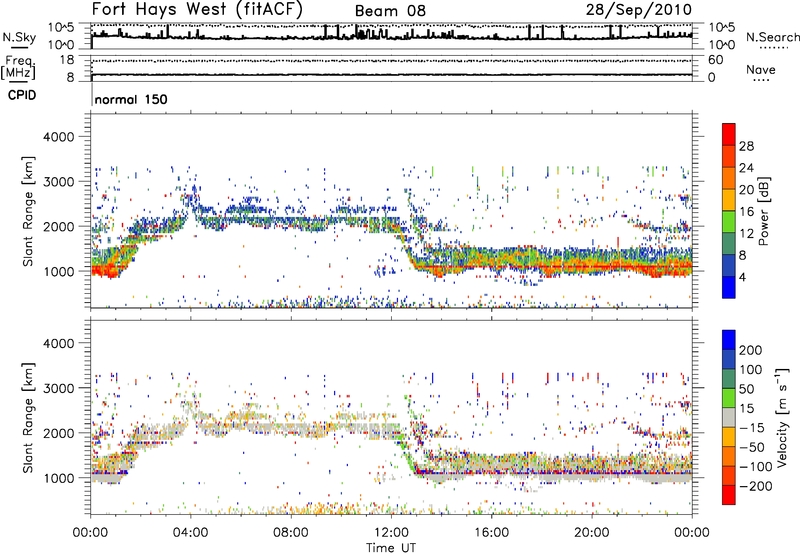This screenshot has height=554, width=800.
Task: Click the '12:00' time tick label
Action: tap(391, 533)
